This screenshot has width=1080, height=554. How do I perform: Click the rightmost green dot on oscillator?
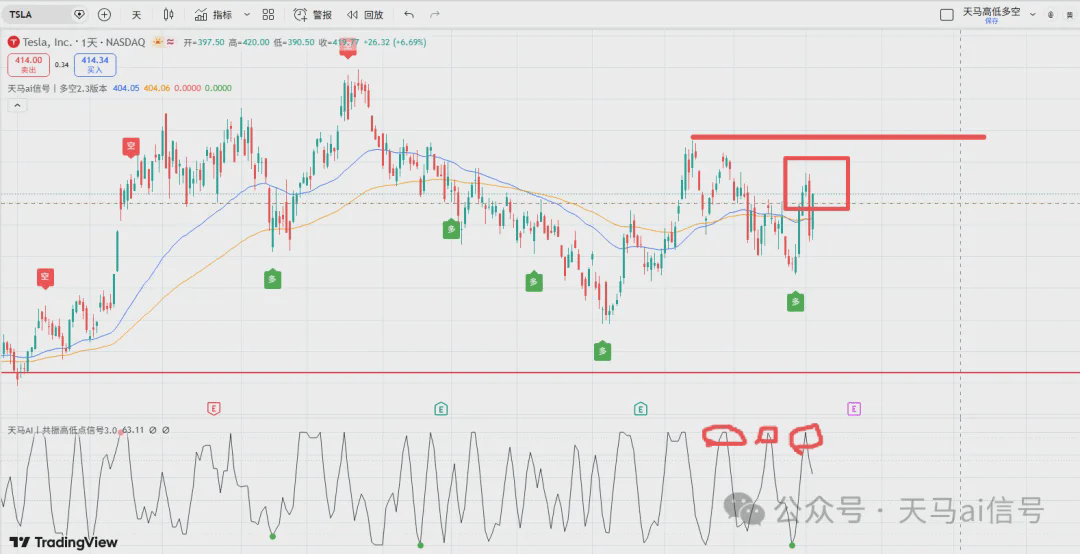792,545
